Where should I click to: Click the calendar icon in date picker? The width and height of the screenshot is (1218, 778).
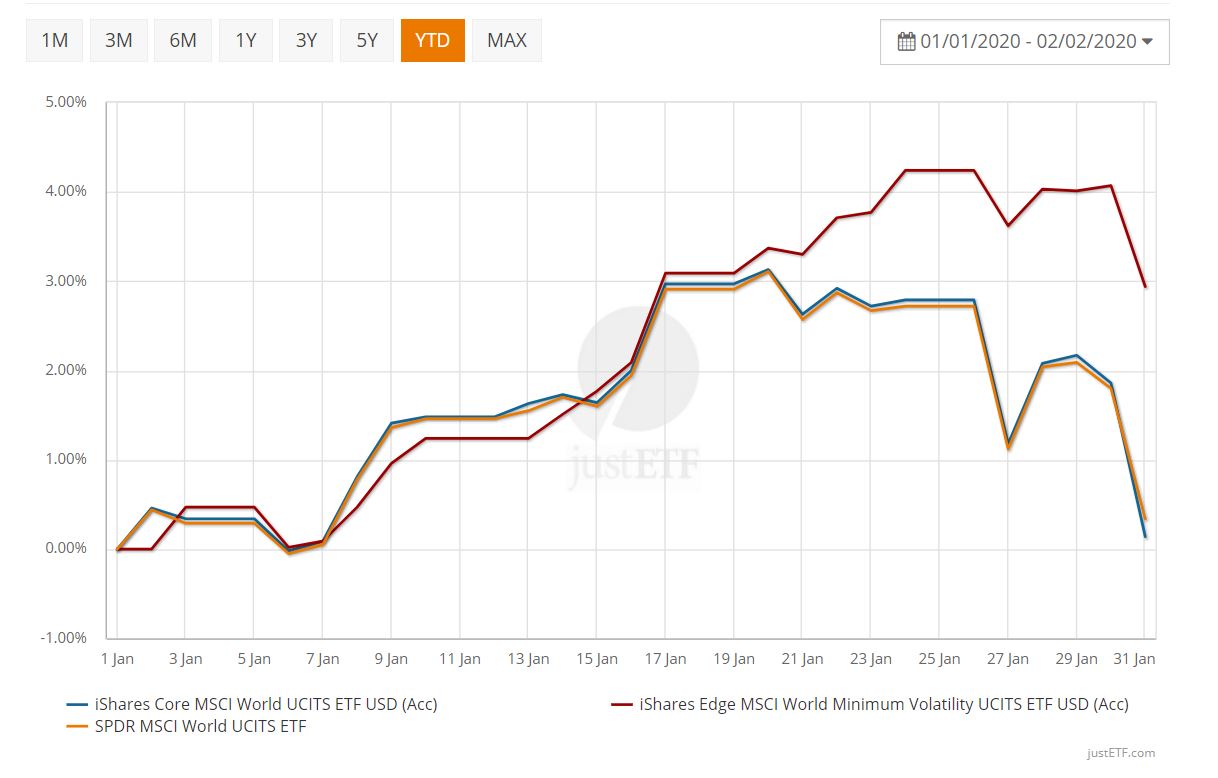point(907,42)
